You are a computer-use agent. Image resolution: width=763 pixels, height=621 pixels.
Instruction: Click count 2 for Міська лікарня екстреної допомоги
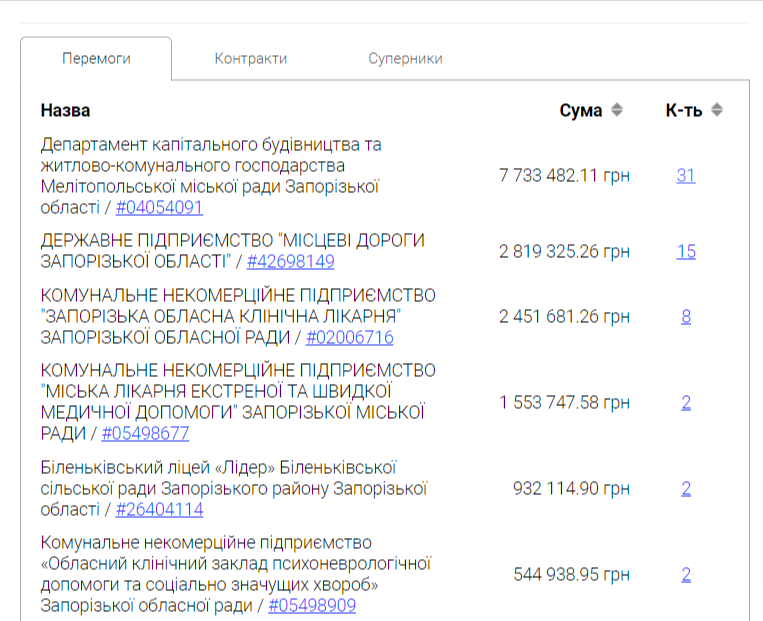pyautogui.click(x=686, y=402)
